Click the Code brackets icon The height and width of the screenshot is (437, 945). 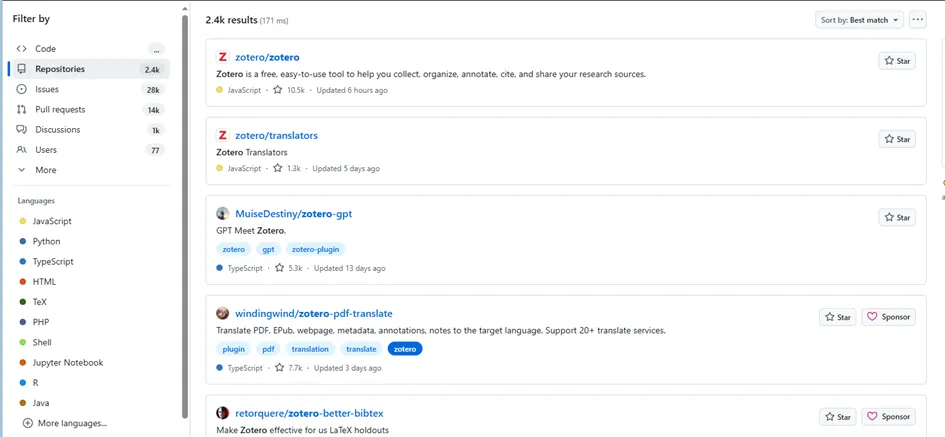(x=22, y=49)
